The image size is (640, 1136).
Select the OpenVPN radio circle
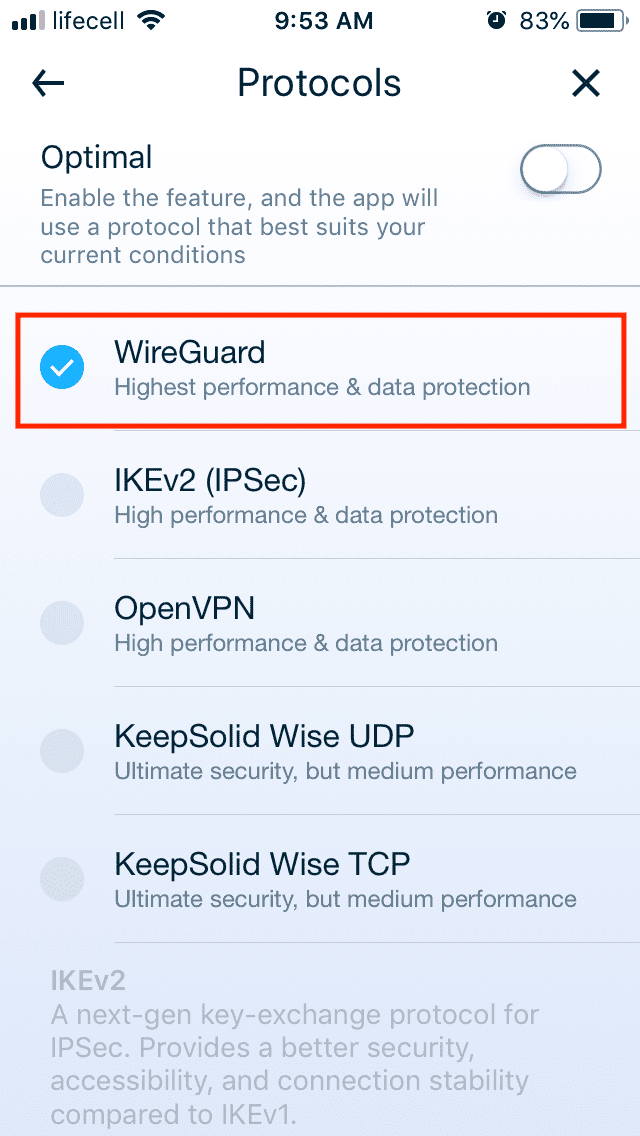[62, 623]
